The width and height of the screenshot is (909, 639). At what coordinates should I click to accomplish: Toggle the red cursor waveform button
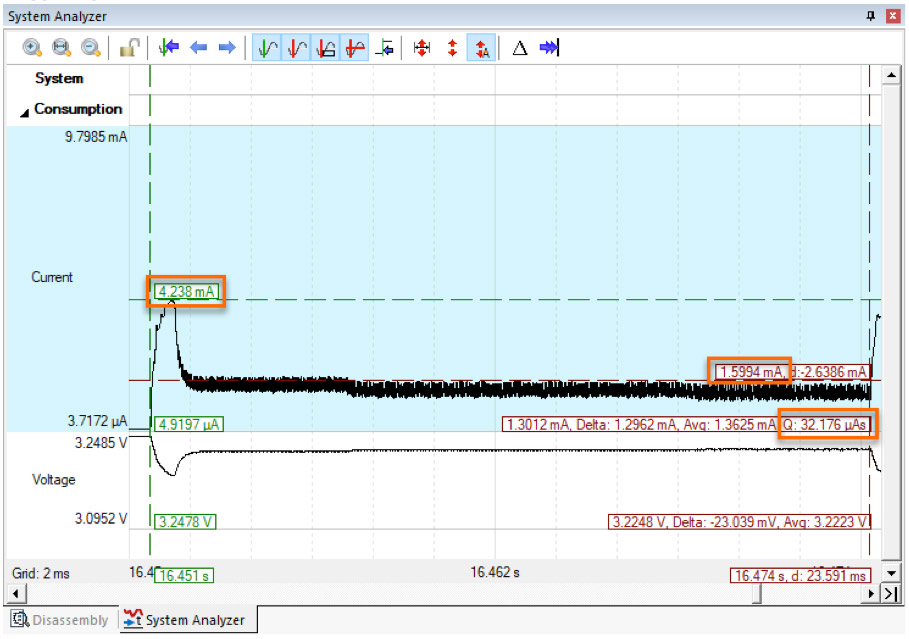[296, 48]
